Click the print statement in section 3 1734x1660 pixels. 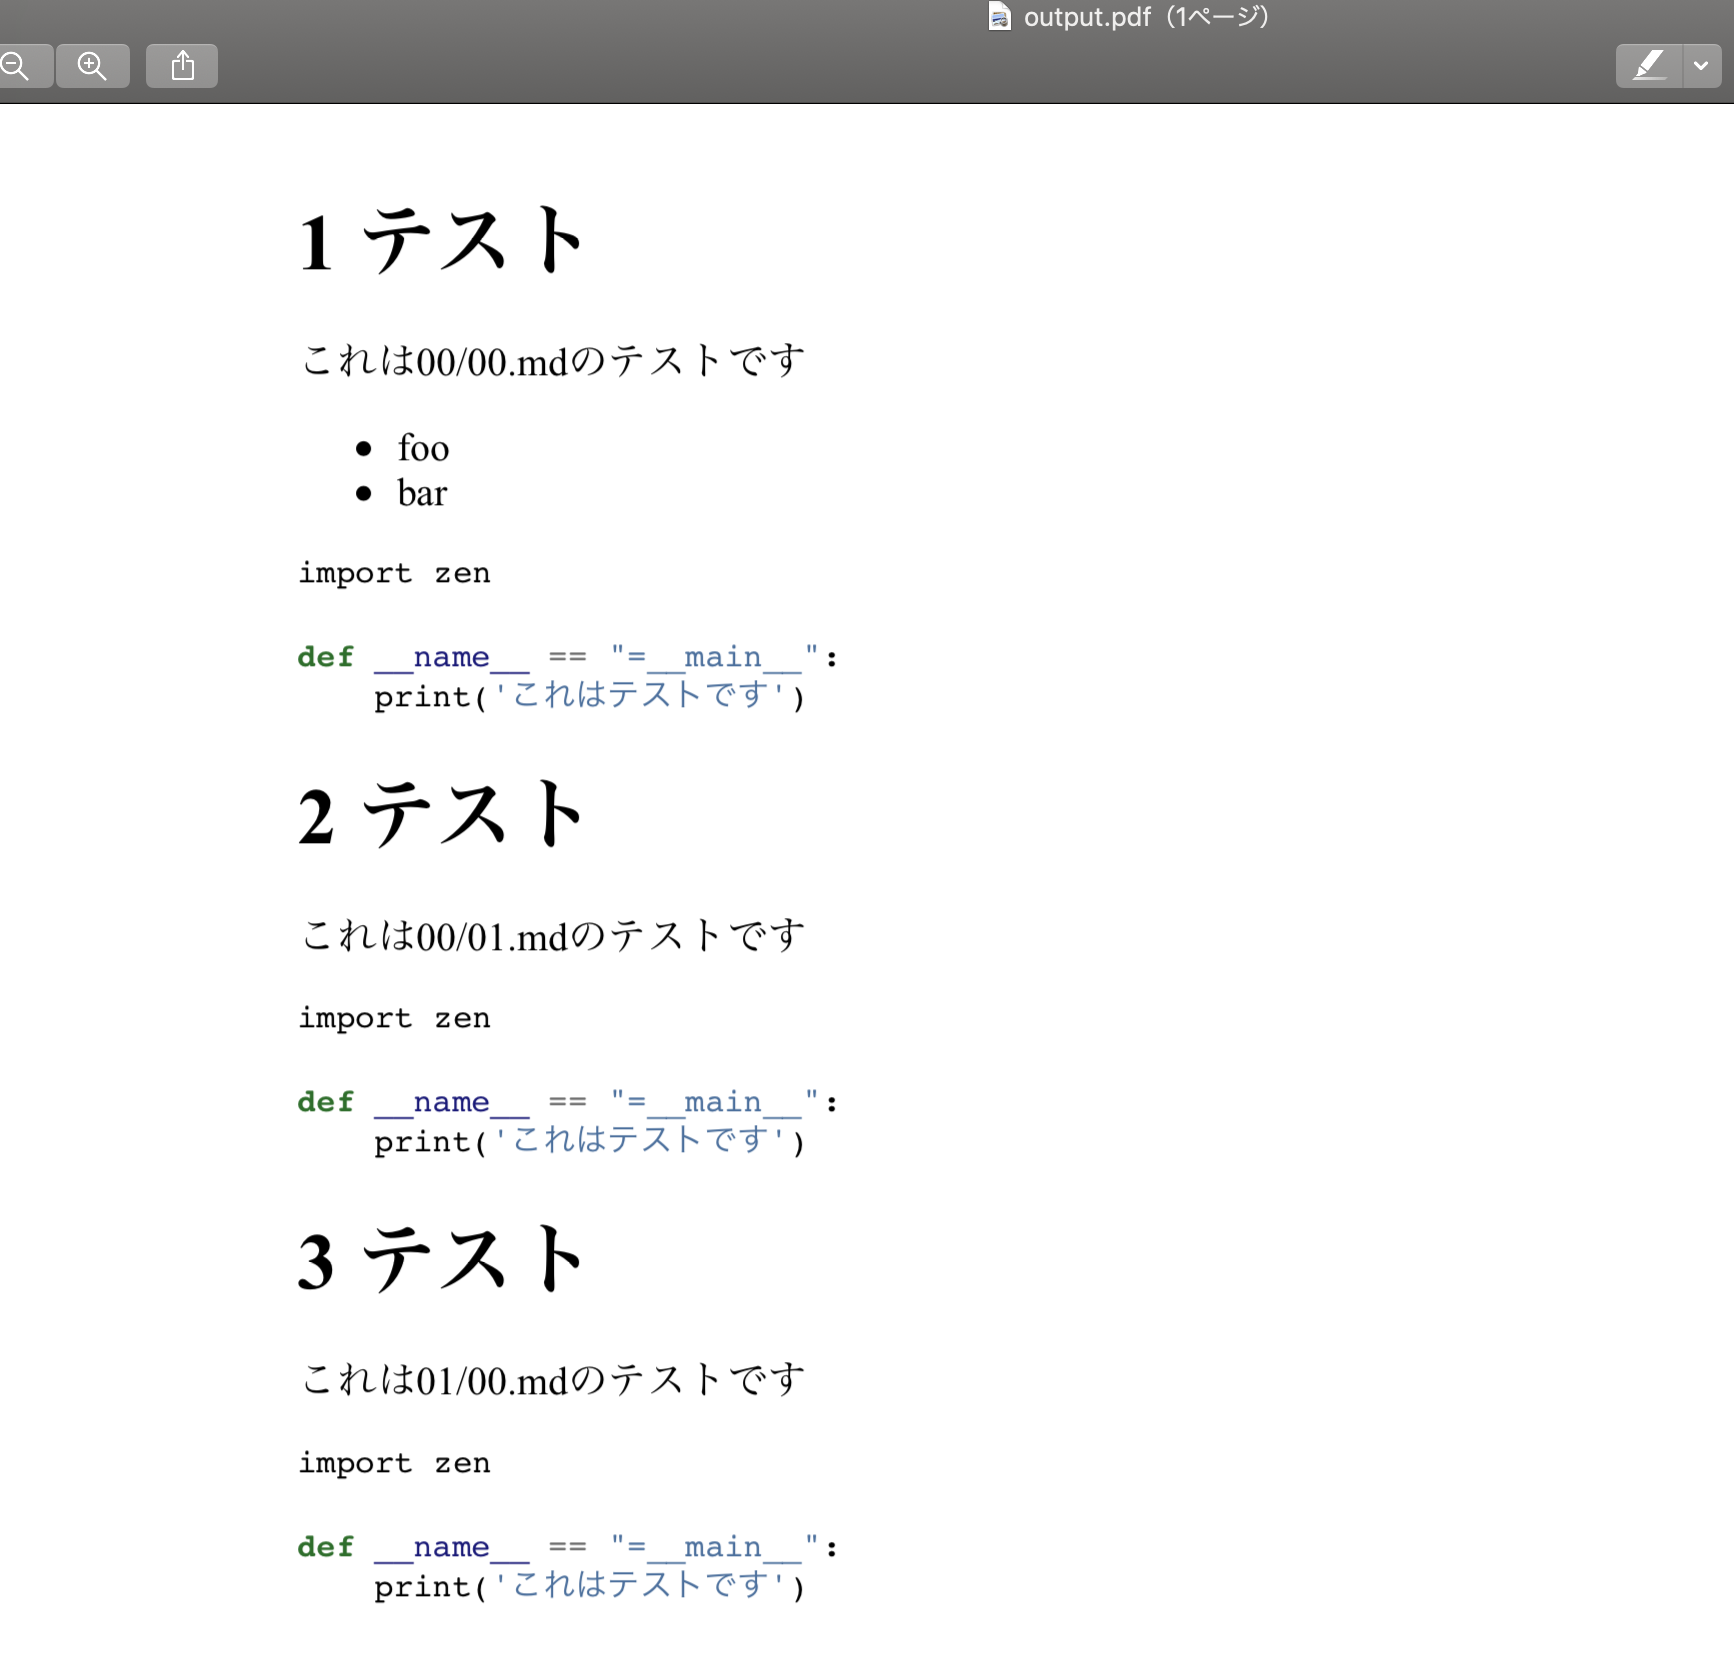[589, 1585]
